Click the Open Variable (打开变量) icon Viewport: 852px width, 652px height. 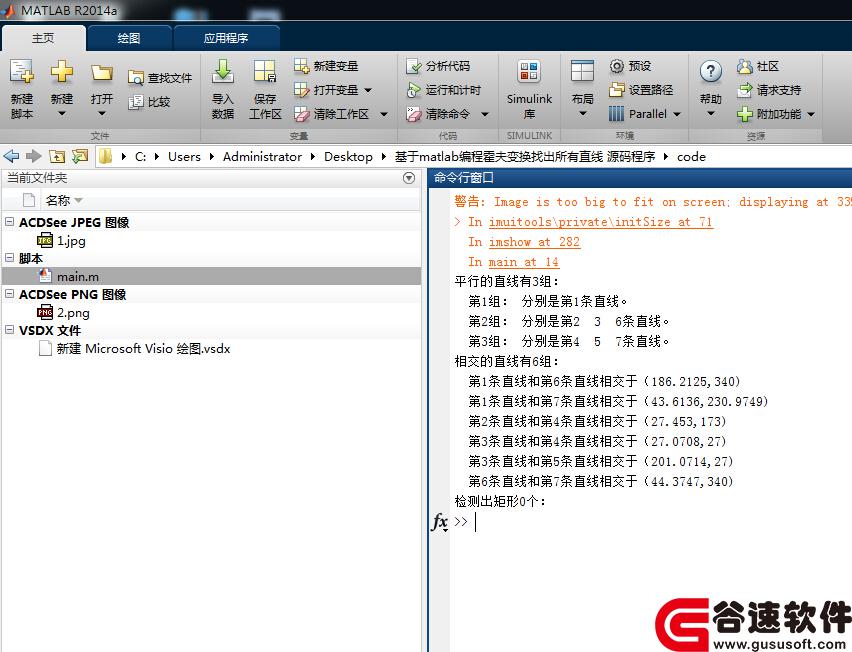point(301,90)
